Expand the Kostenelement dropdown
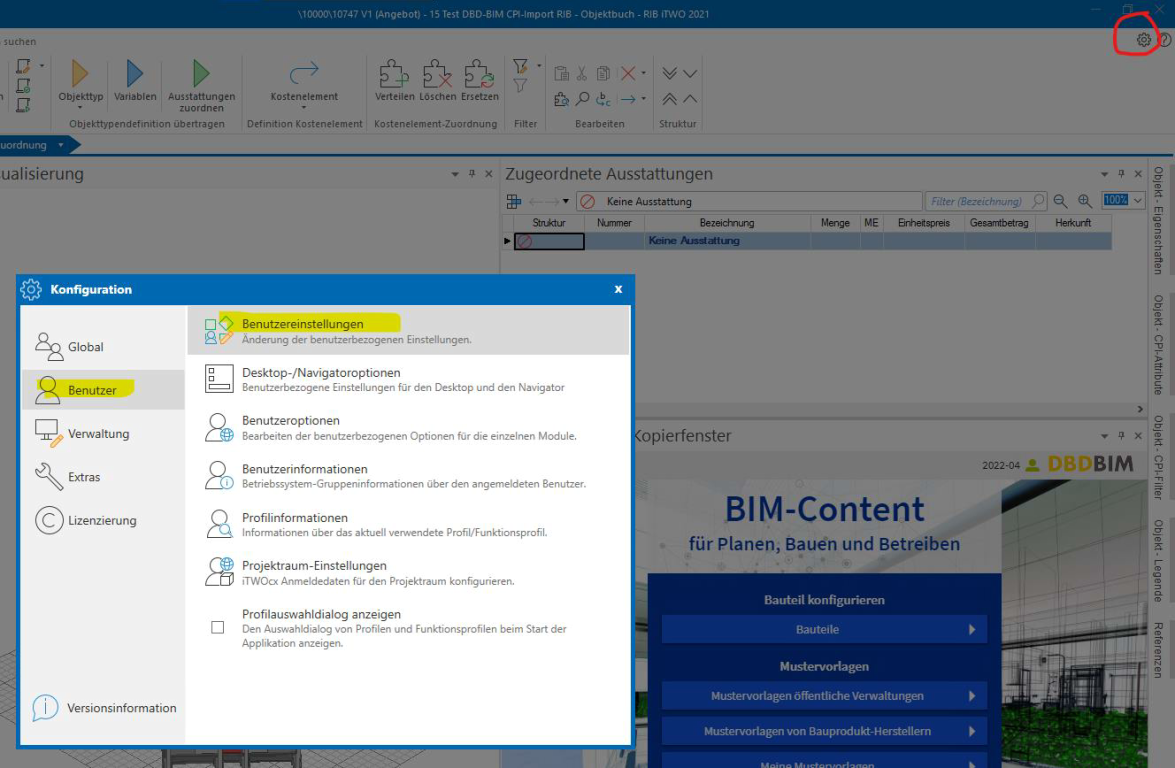 click(304, 108)
